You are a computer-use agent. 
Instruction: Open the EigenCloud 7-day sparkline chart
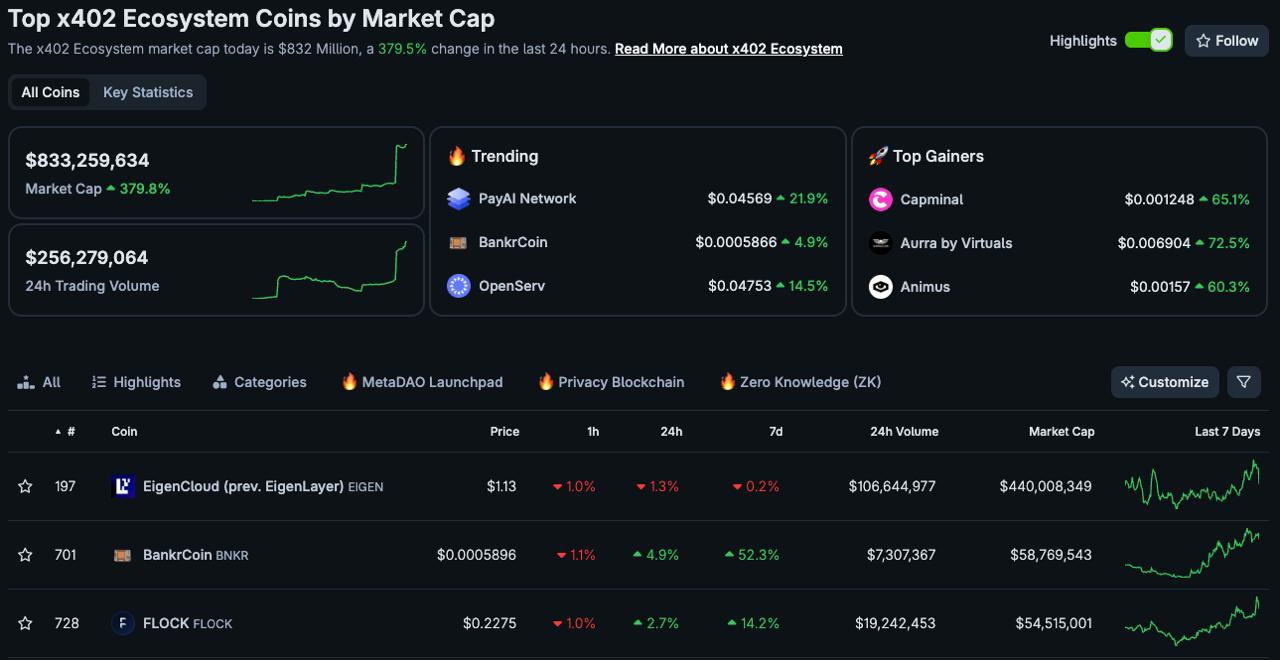point(1192,487)
